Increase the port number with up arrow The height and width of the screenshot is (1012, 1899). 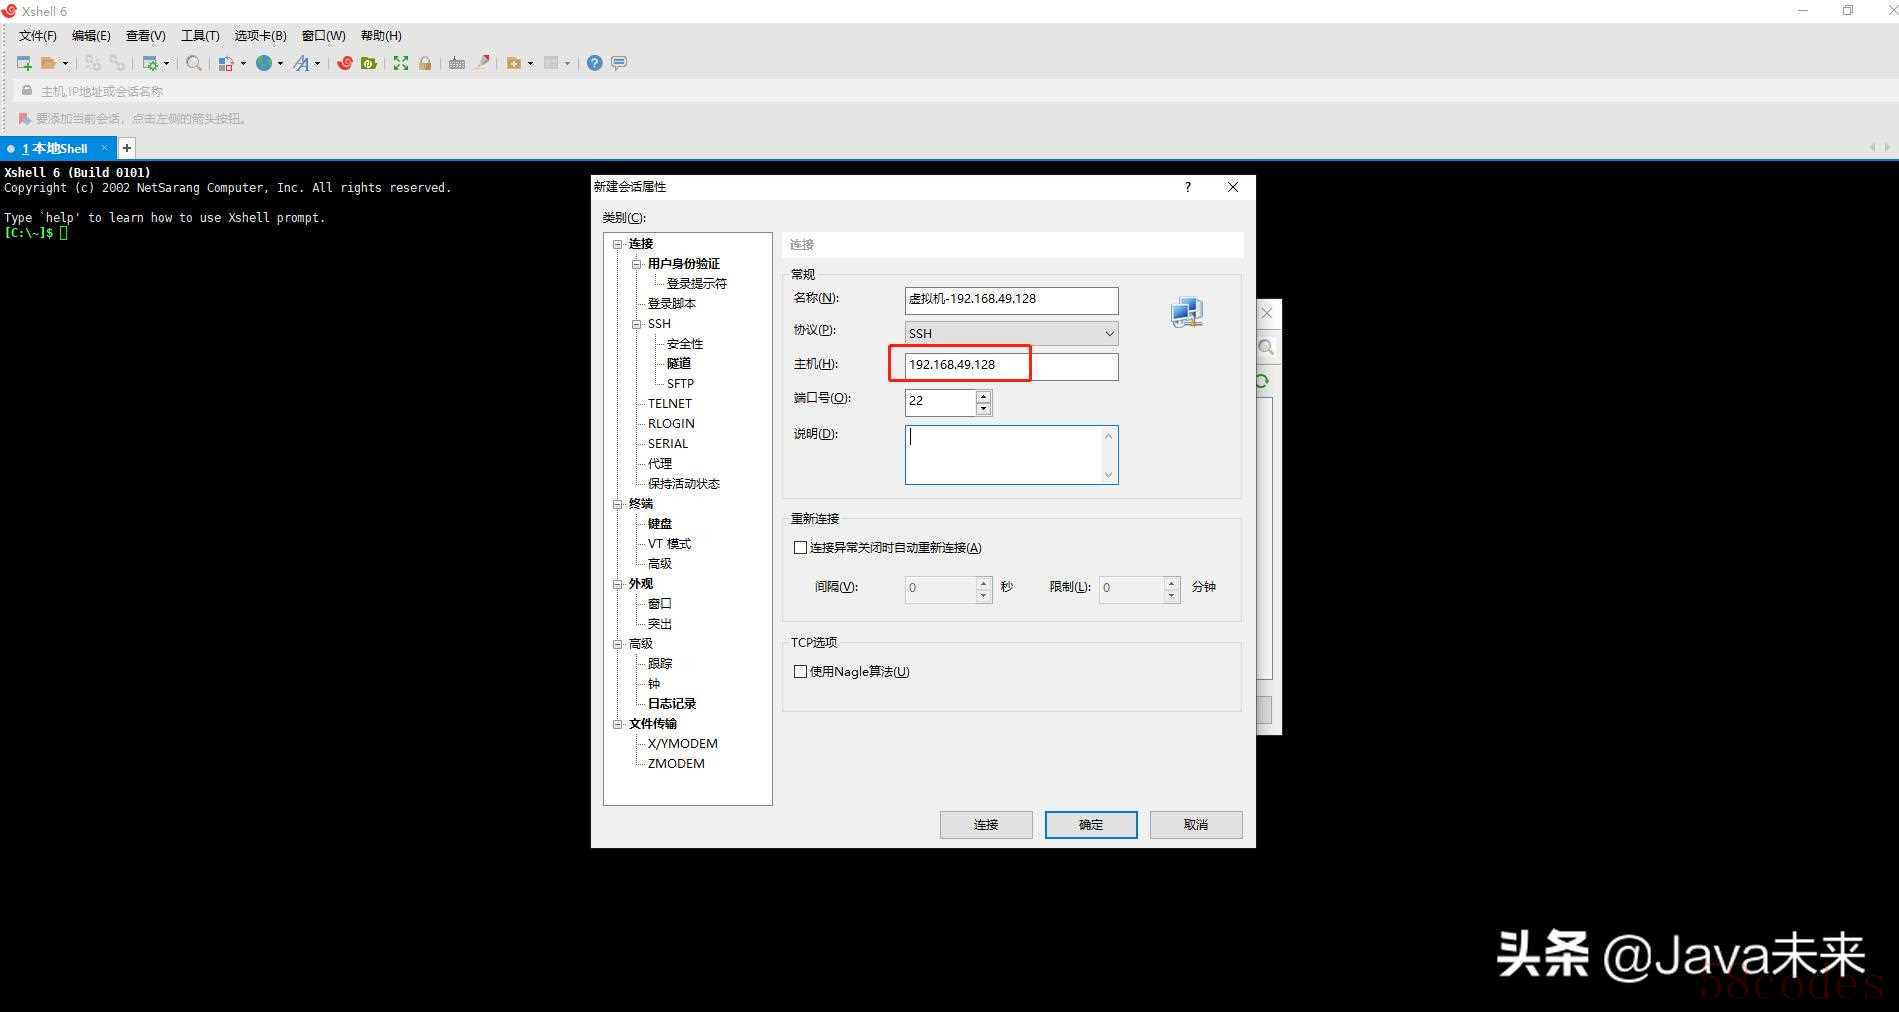(984, 396)
